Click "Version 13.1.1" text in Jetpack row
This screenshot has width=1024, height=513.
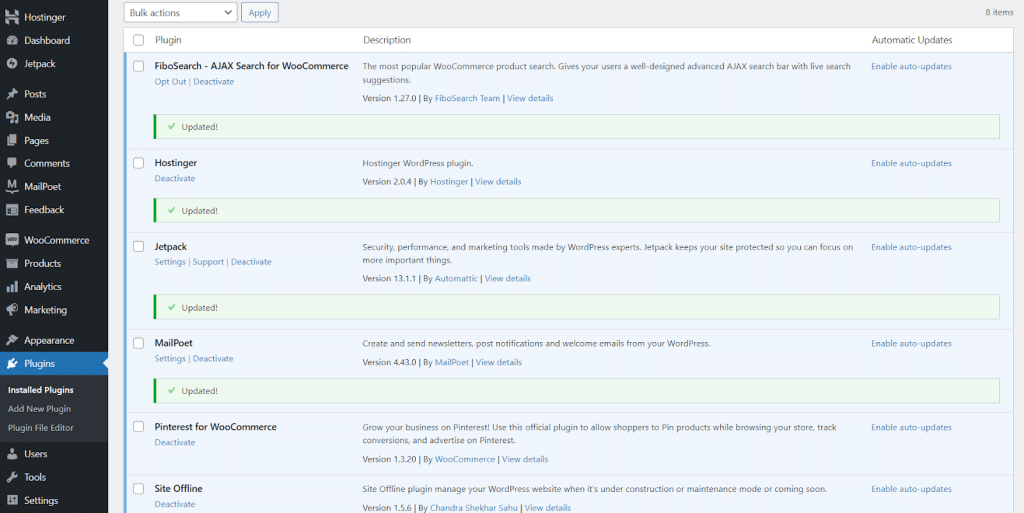[389, 278]
